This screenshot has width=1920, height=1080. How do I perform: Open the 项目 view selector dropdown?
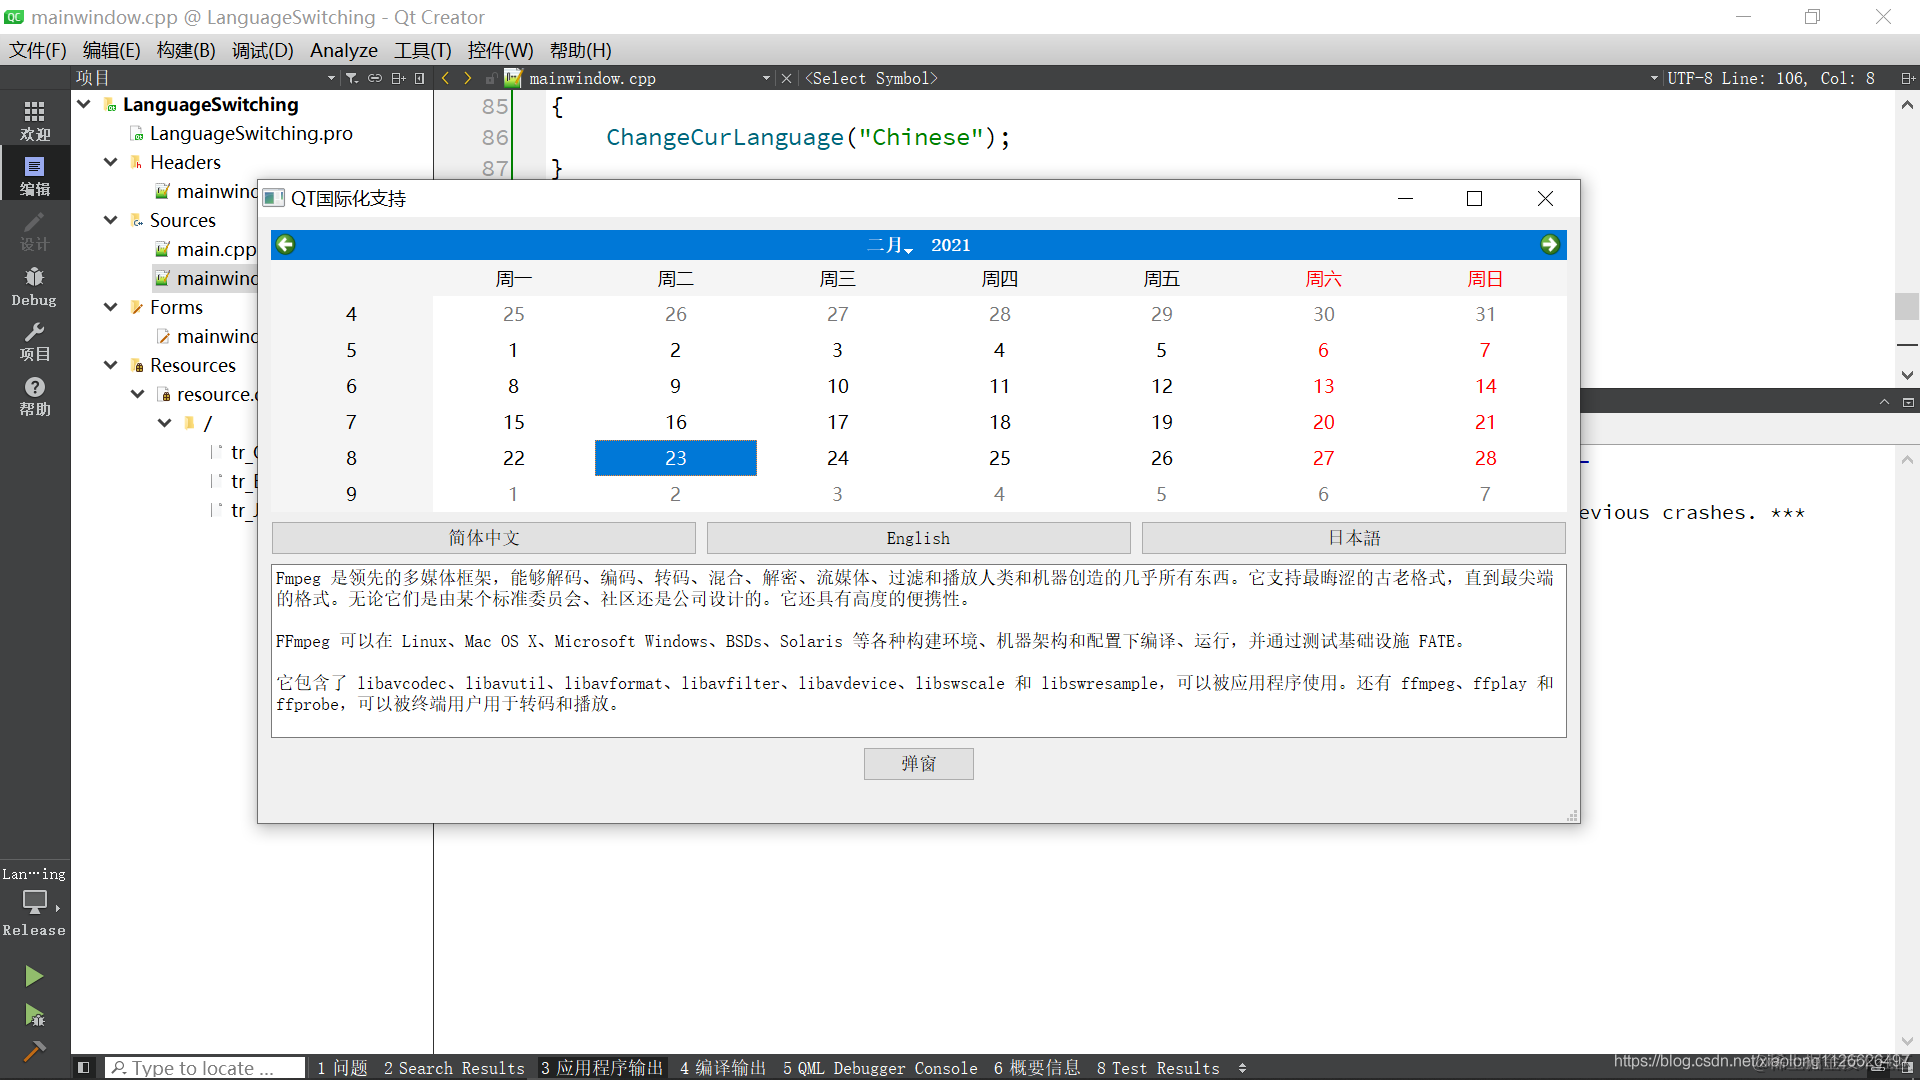click(x=205, y=78)
